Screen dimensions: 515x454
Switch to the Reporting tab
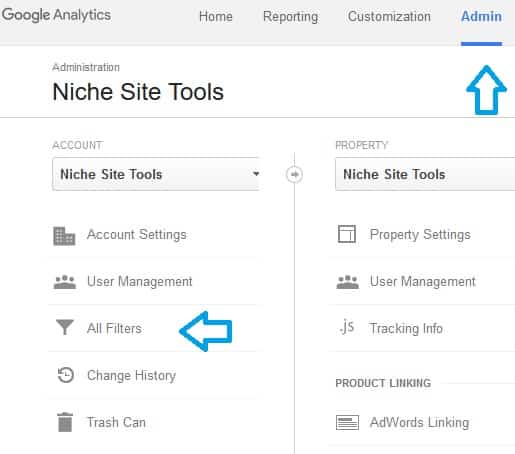pos(290,17)
